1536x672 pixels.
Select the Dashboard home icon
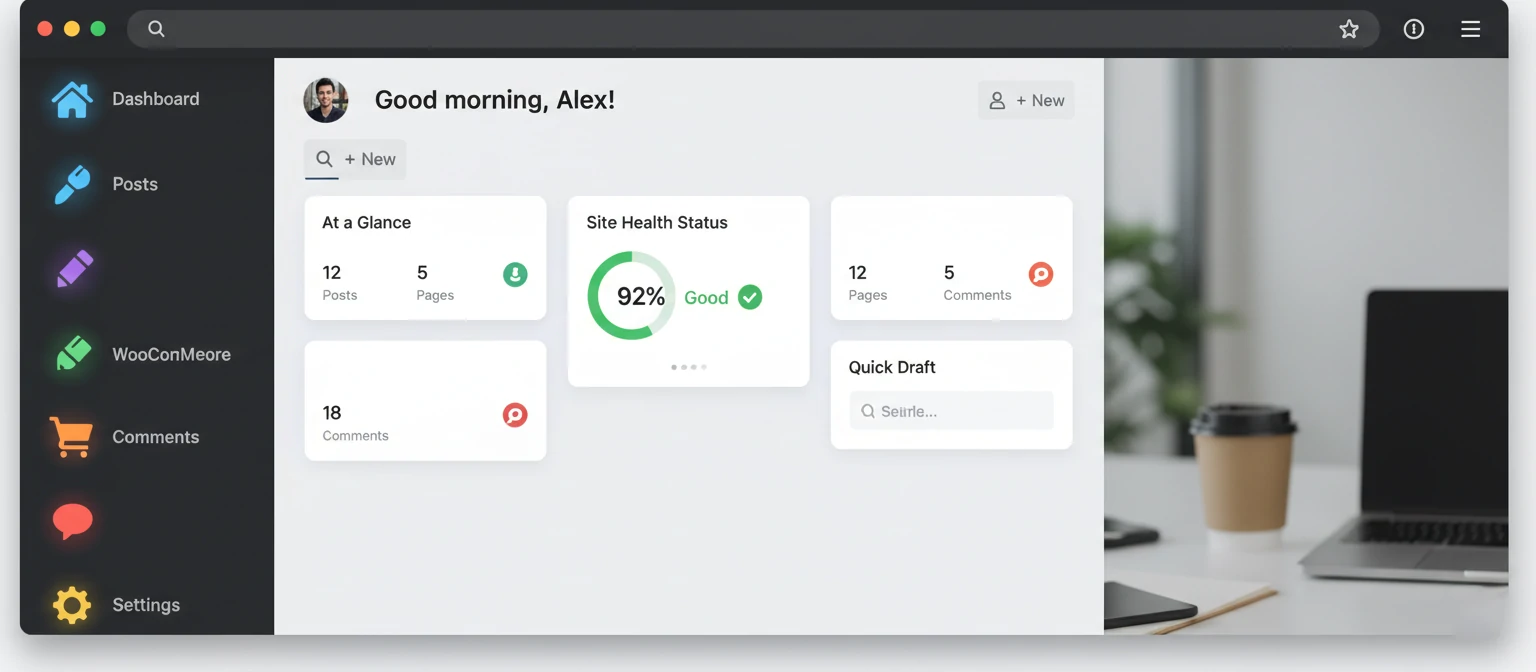pyautogui.click(x=70, y=99)
